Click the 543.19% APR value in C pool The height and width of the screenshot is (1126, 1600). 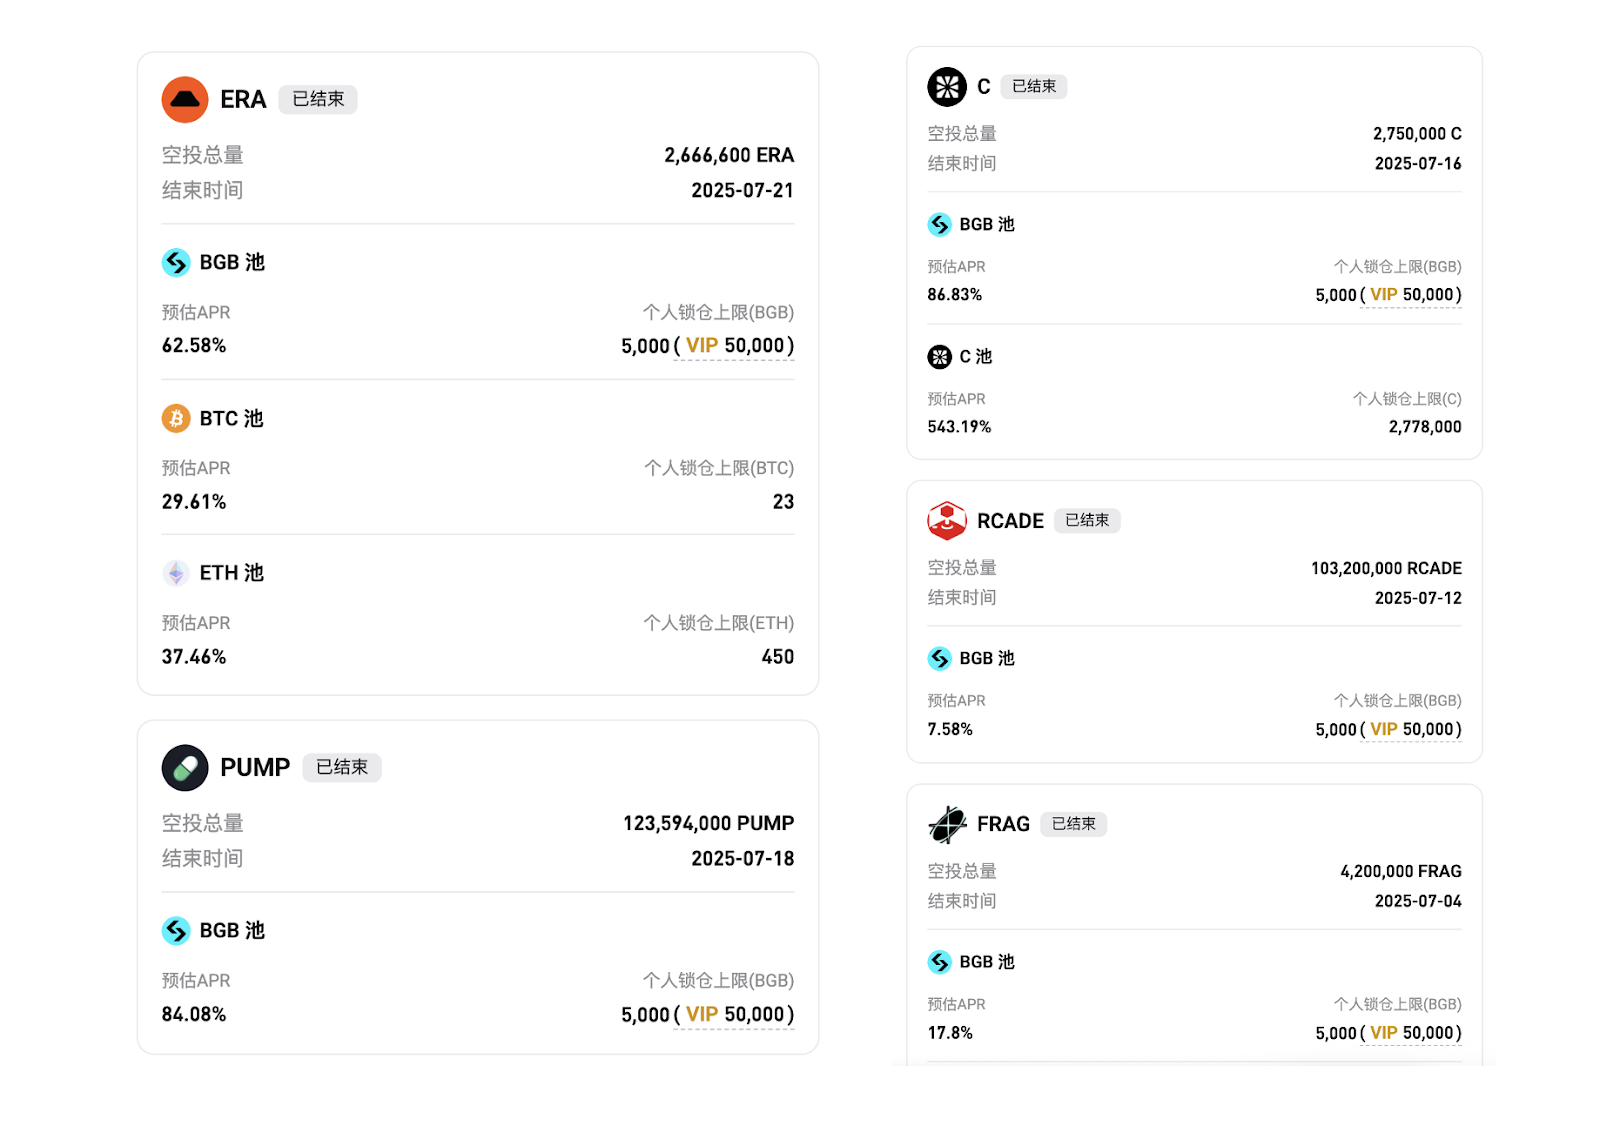click(x=959, y=426)
